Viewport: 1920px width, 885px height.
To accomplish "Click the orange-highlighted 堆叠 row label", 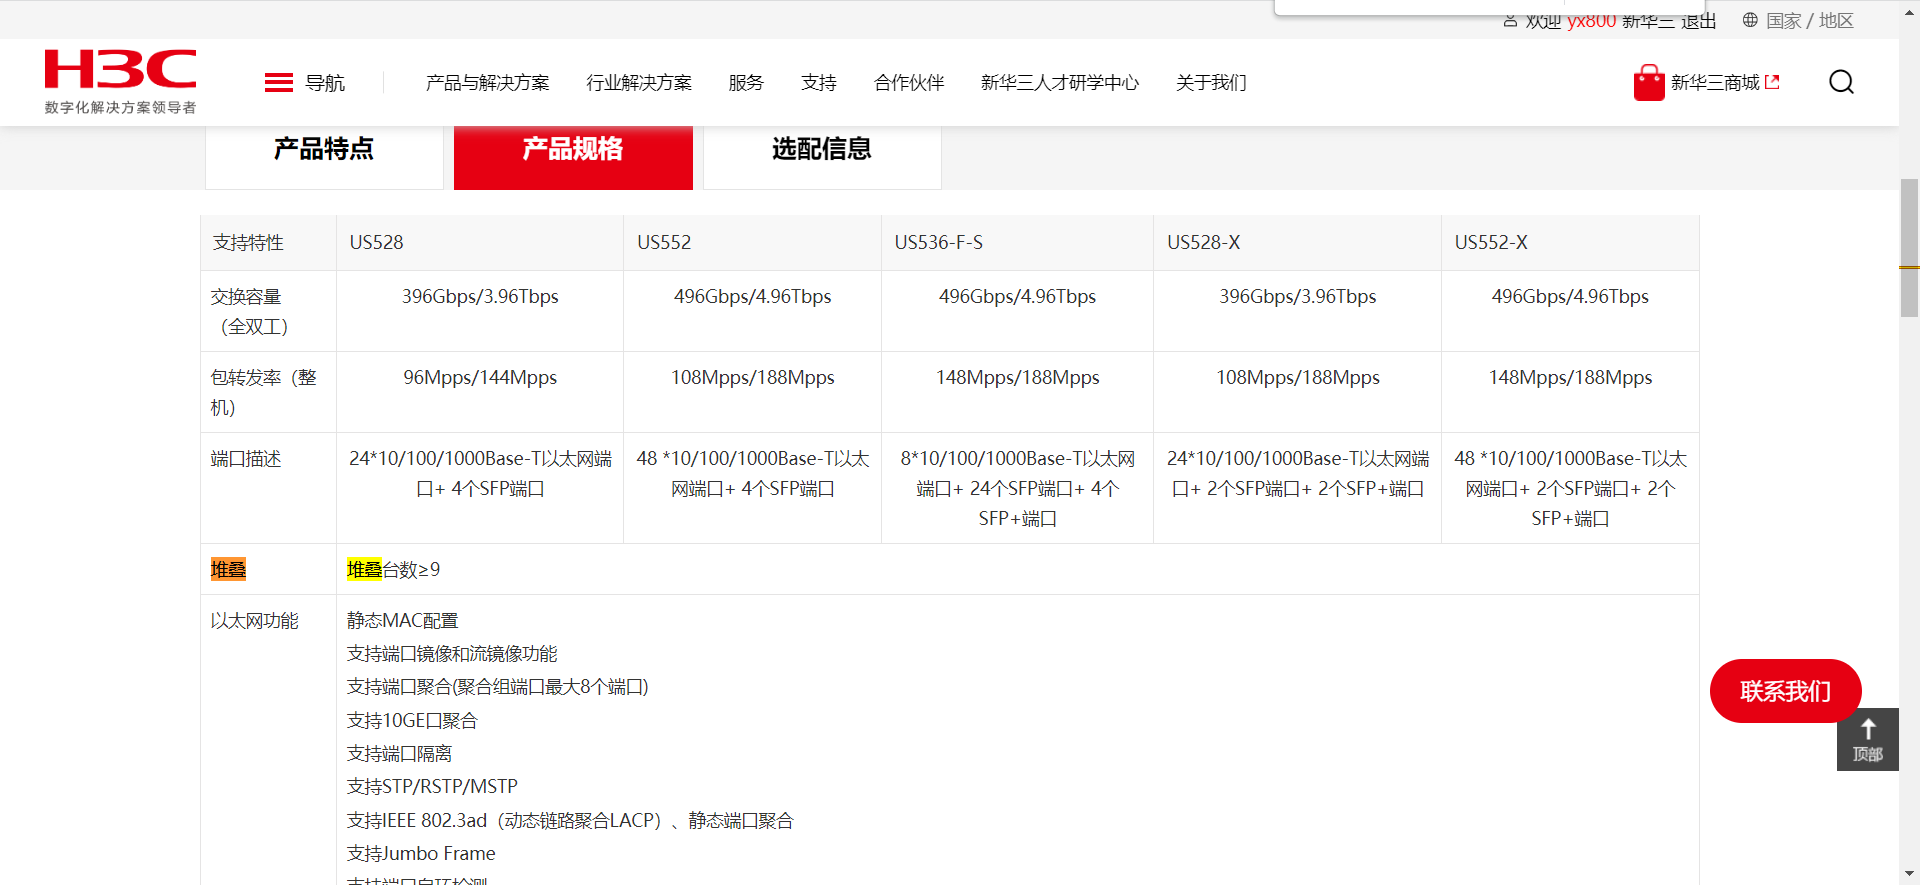I will [228, 570].
